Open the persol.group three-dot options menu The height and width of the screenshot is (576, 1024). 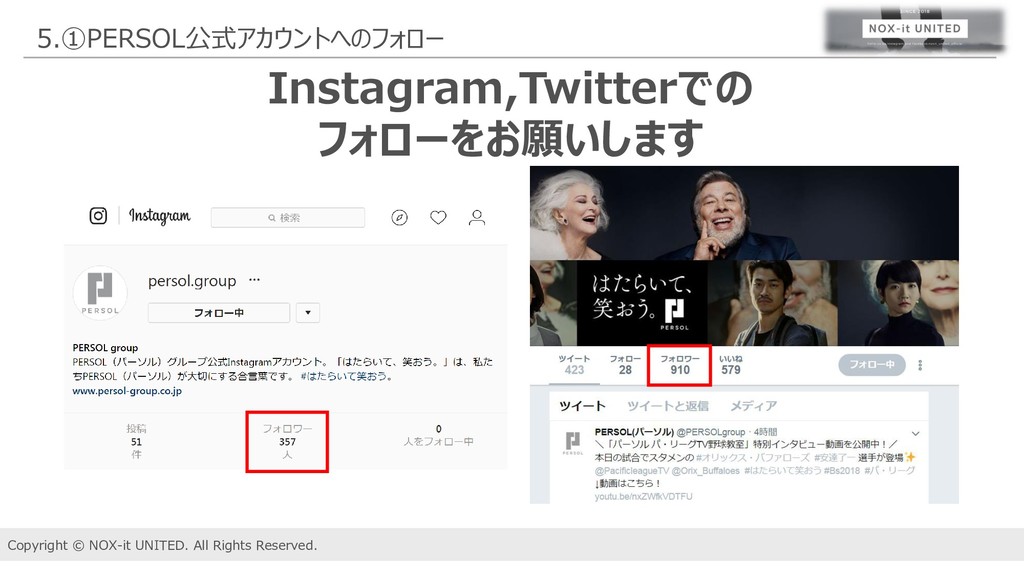(254, 280)
